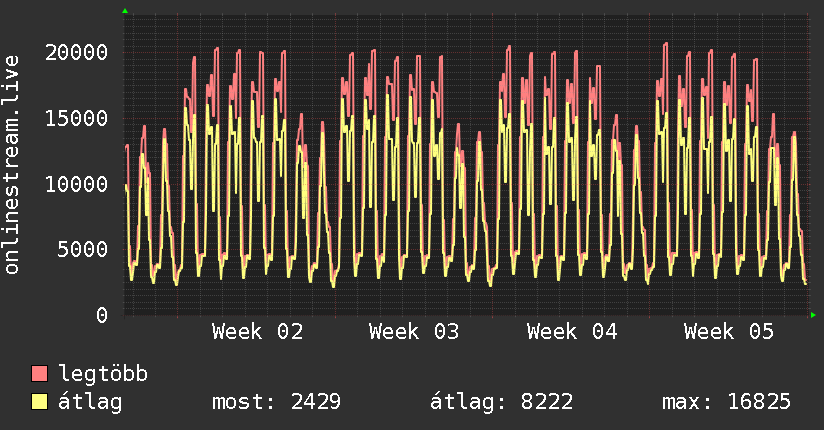Click the 5000 y-axis label
This screenshot has height=430, width=824.
(x=83, y=249)
